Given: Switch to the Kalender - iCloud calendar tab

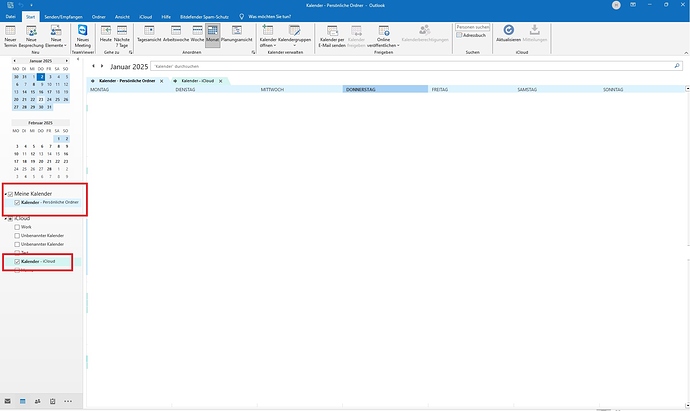Looking at the screenshot, I should click(x=198, y=81).
